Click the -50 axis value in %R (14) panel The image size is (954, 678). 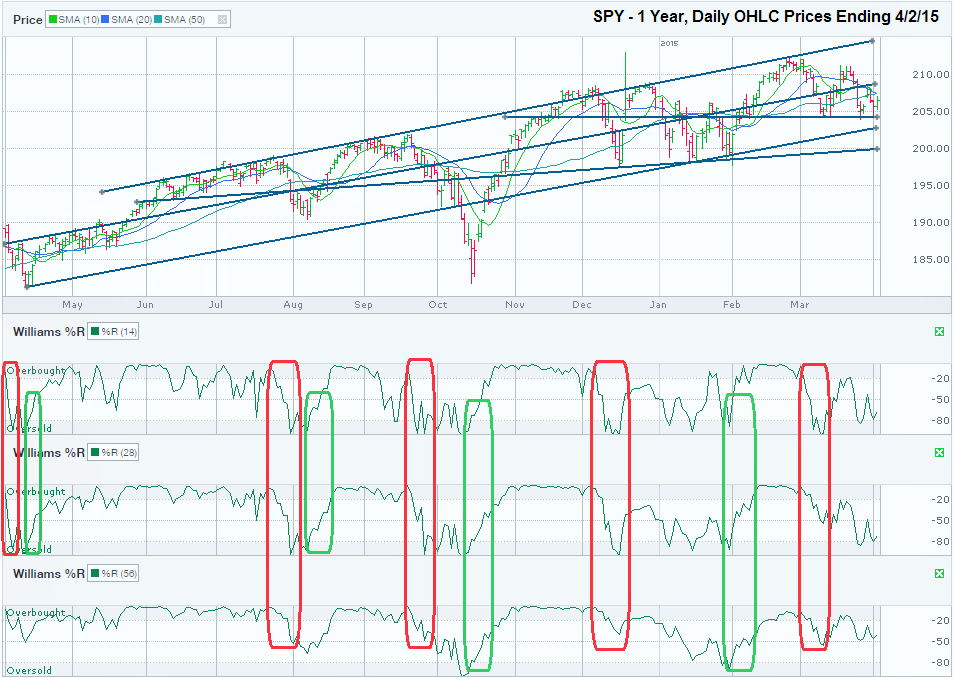coord(940,400)
